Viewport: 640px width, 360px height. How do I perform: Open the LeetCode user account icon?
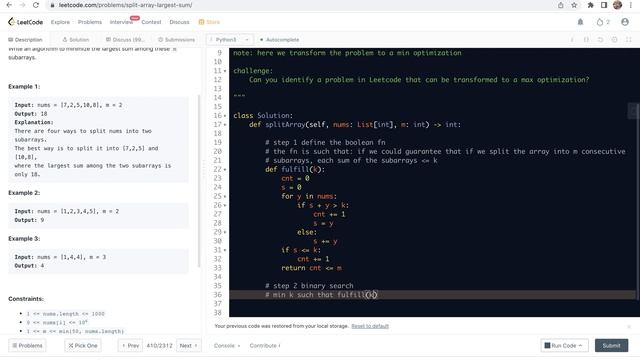pyautogui.click(x=625, y=22)
